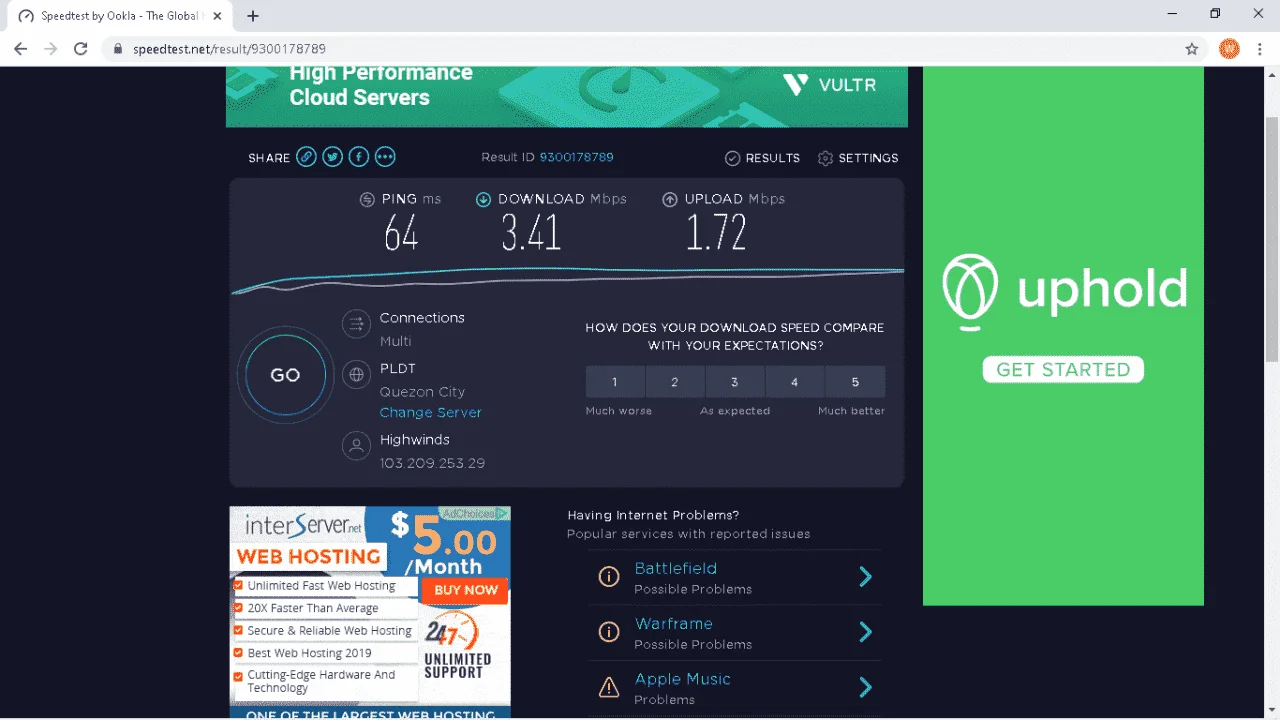Viewport: 1280px width, 720px height.
Task: Click the Multi connections text
Action: click(395, 341)
